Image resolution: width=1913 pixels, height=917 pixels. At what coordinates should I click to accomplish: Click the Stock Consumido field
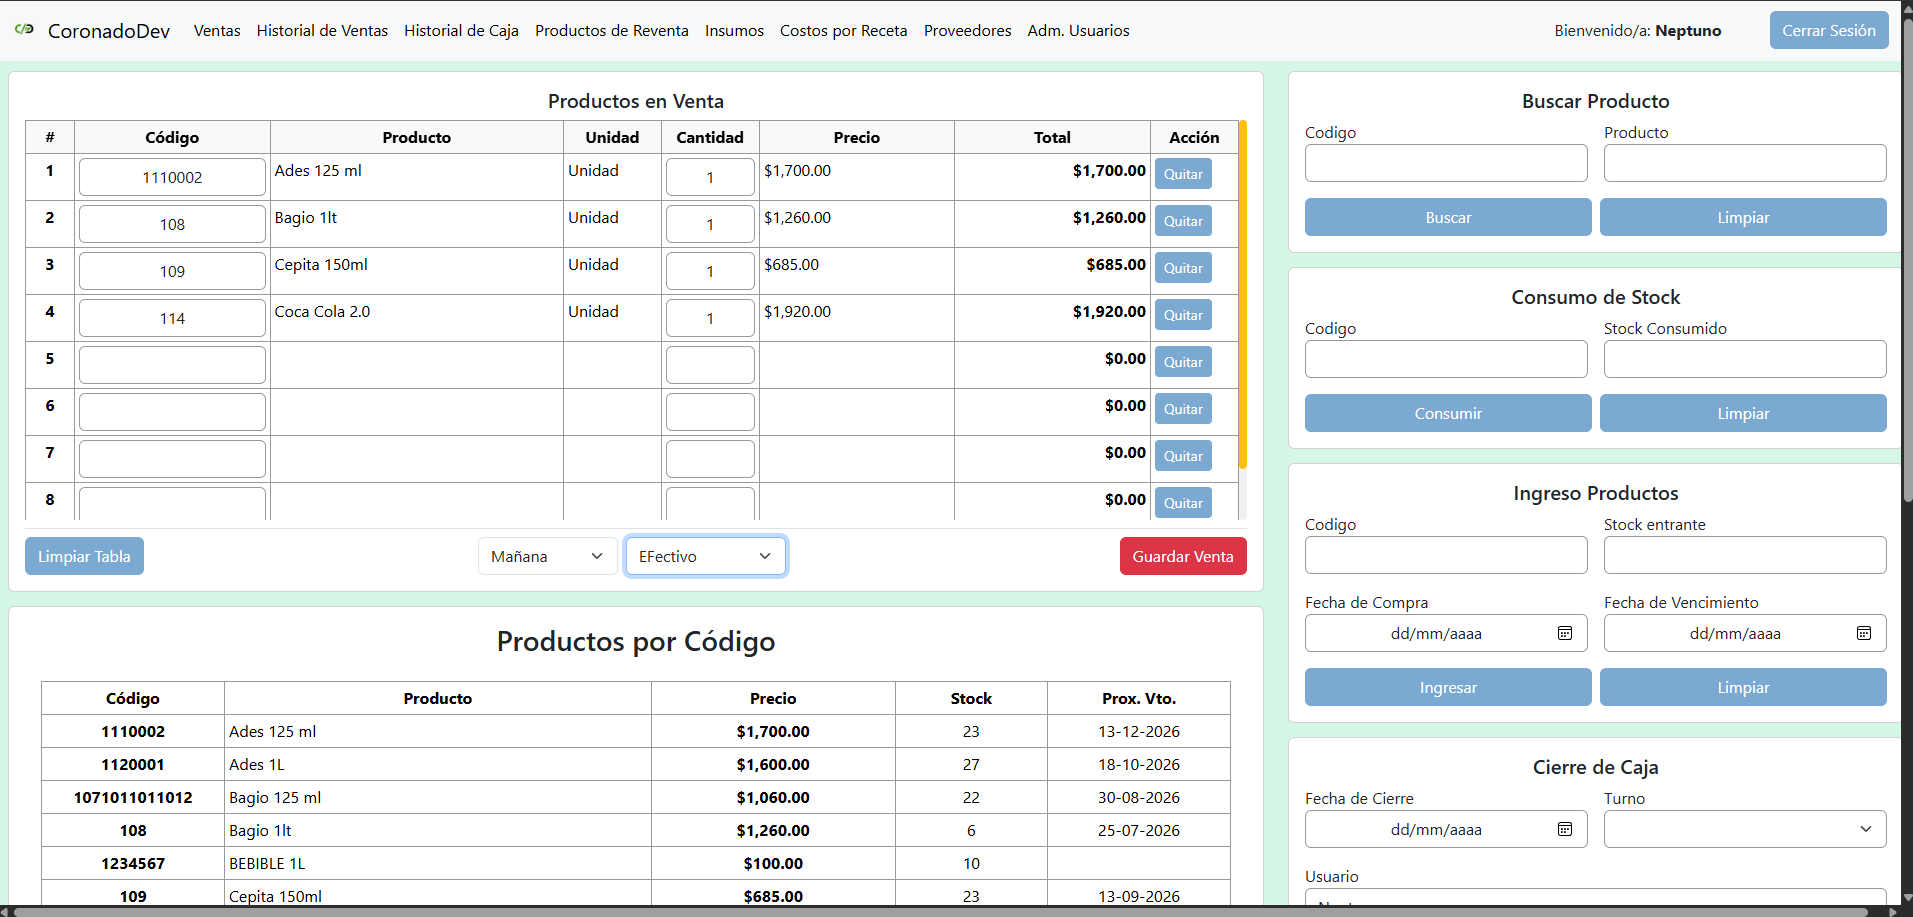tap(1745, 359)
